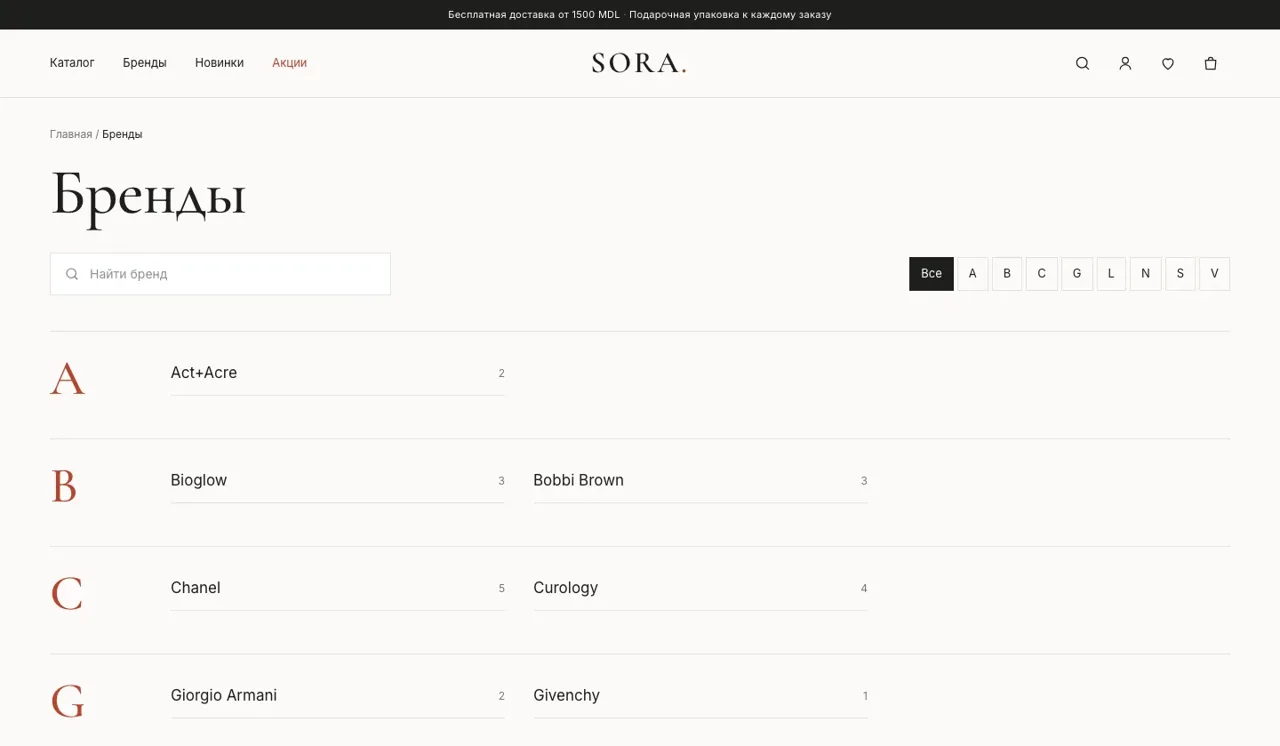1280x746 pixels.
Task: Open the Givenchy brand
Action: pos(700,696)
